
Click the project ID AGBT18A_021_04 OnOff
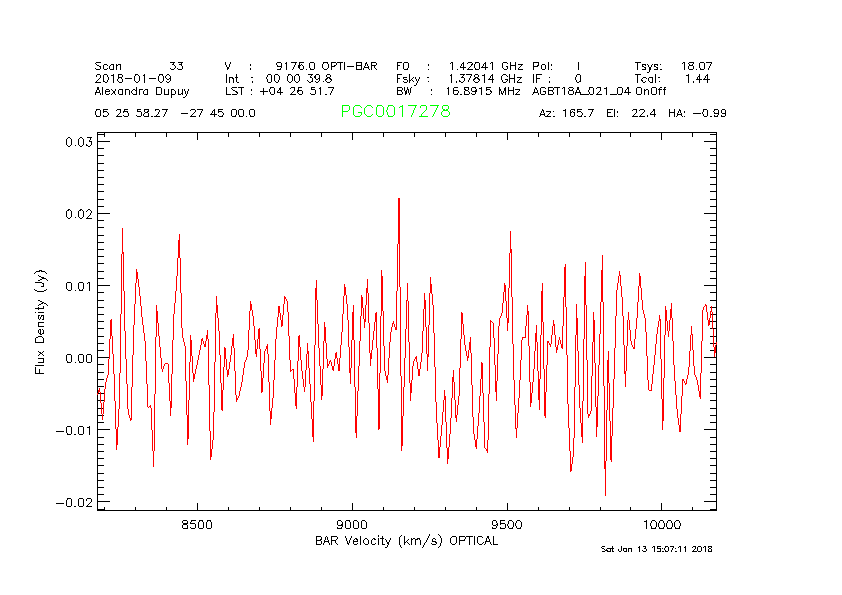(599, 90)
